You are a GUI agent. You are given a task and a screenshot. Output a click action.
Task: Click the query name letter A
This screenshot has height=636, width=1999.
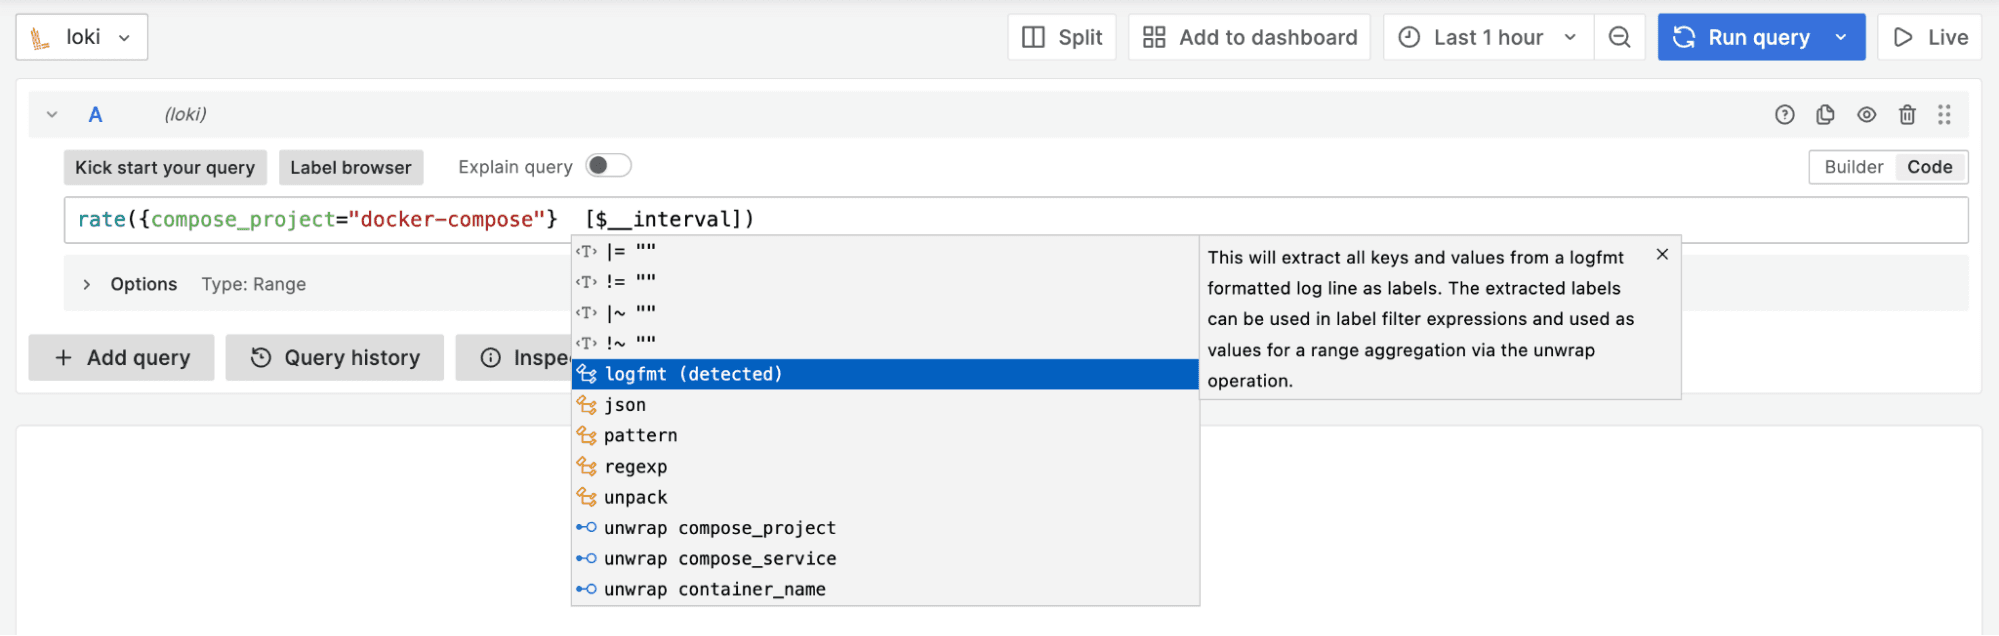point(96,115)
